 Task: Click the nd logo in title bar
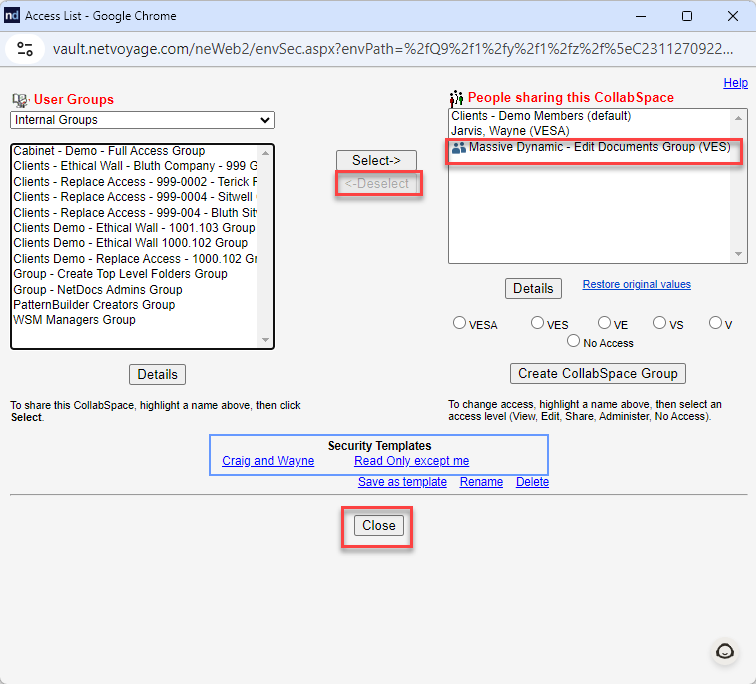[12, 15]
